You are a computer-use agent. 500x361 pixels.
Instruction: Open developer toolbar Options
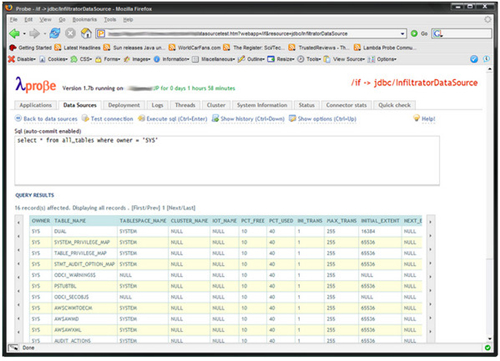point(382,59)
